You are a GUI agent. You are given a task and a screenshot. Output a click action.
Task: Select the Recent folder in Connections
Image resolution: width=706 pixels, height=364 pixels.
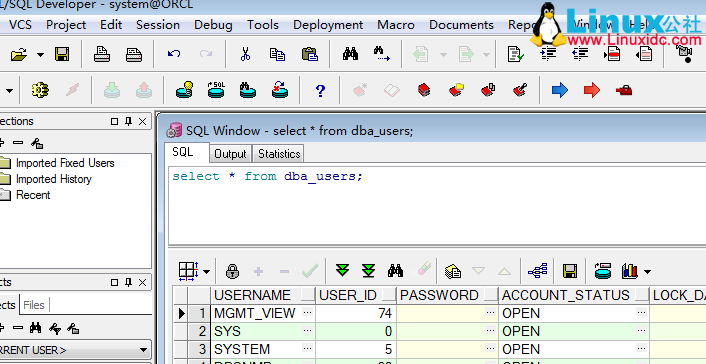click(33, 195)
